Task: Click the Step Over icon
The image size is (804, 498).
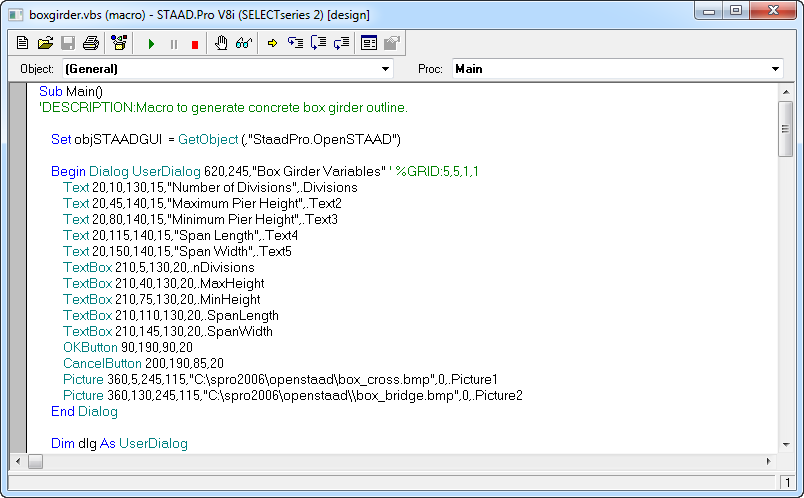Action: [x=318, y=43]
